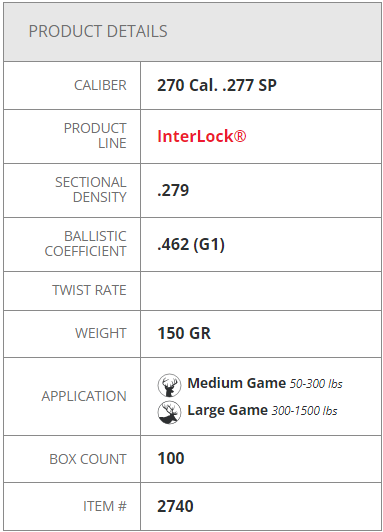Click the sectional density value .279
The height and width of the screenshot is (532, 383).
point(173,190)
